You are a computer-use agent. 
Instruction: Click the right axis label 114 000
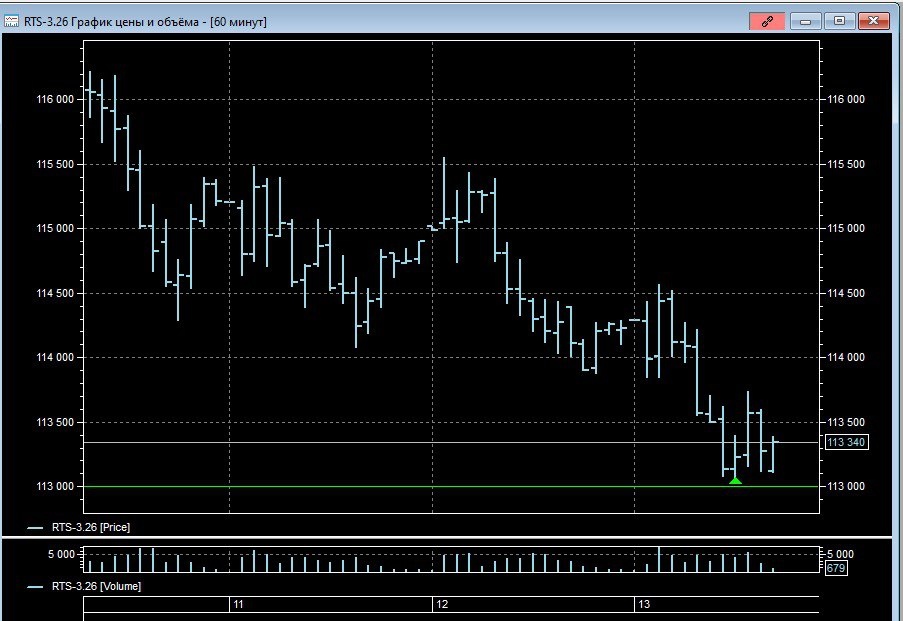pos(846,357)
